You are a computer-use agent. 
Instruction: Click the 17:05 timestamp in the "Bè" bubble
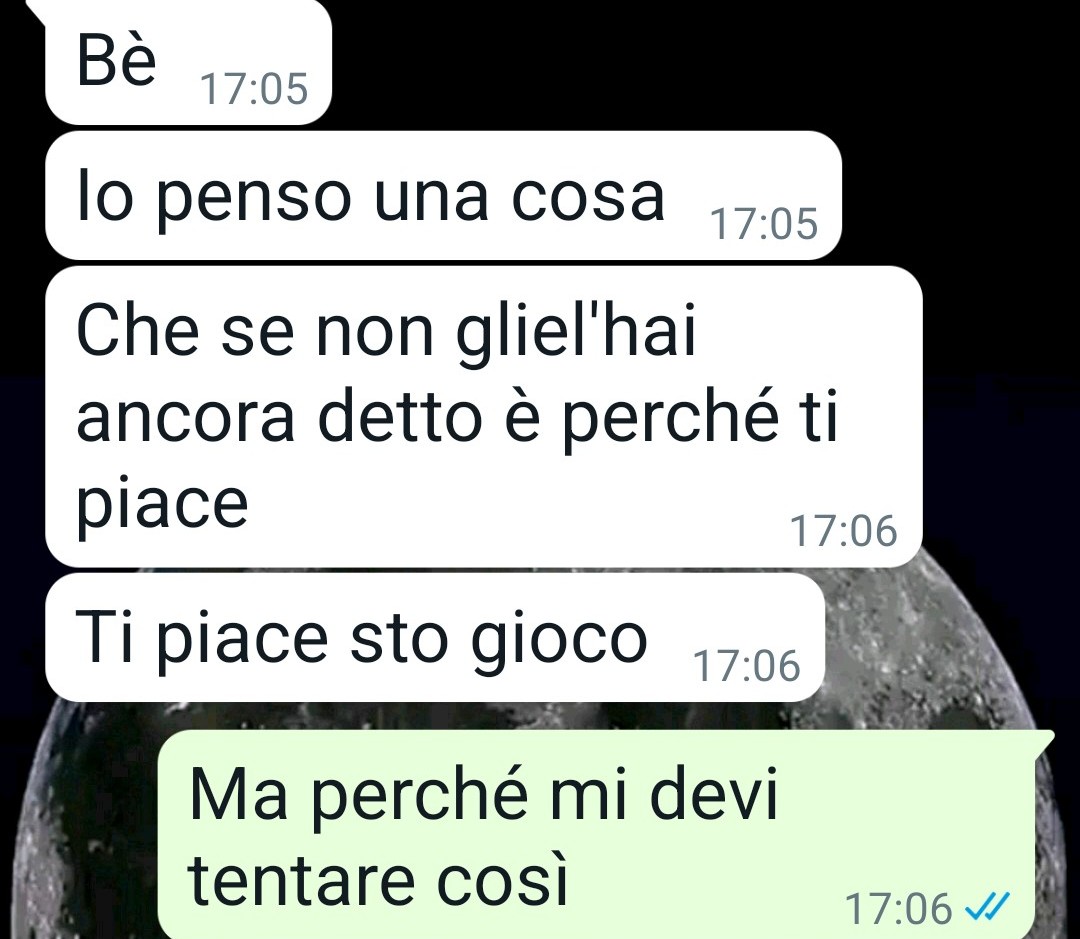[x=253, y=90]
